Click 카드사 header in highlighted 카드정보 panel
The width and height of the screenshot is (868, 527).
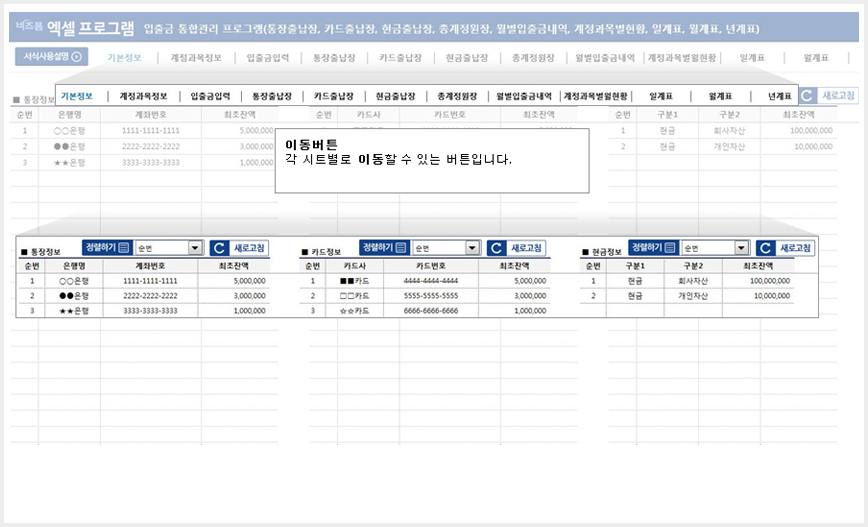[x=355, y=266]
